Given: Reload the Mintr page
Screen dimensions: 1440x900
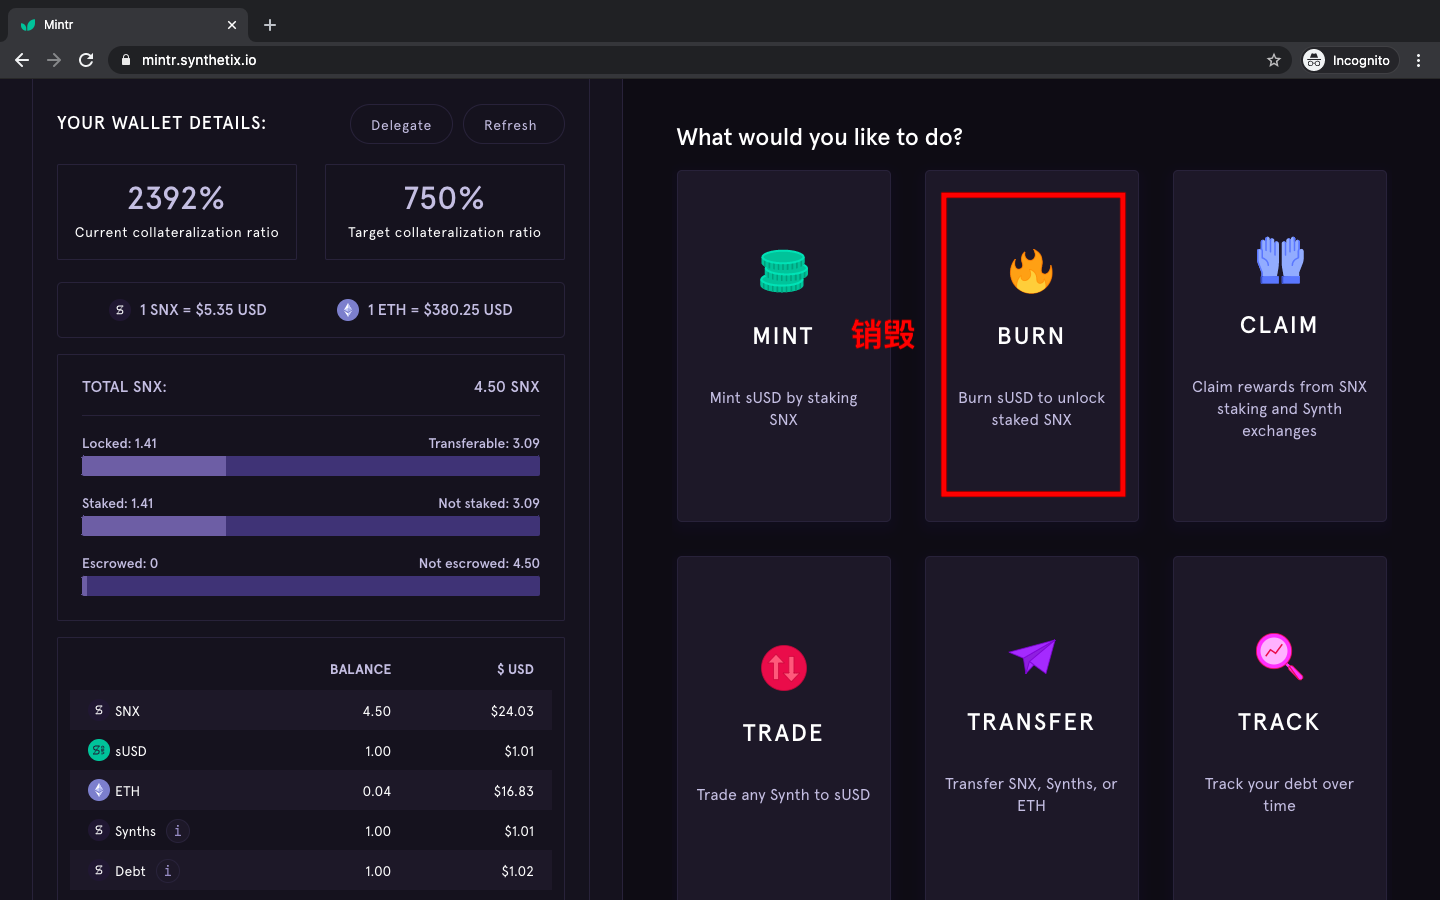Looking at the screenshot, I should pos(86,60).
